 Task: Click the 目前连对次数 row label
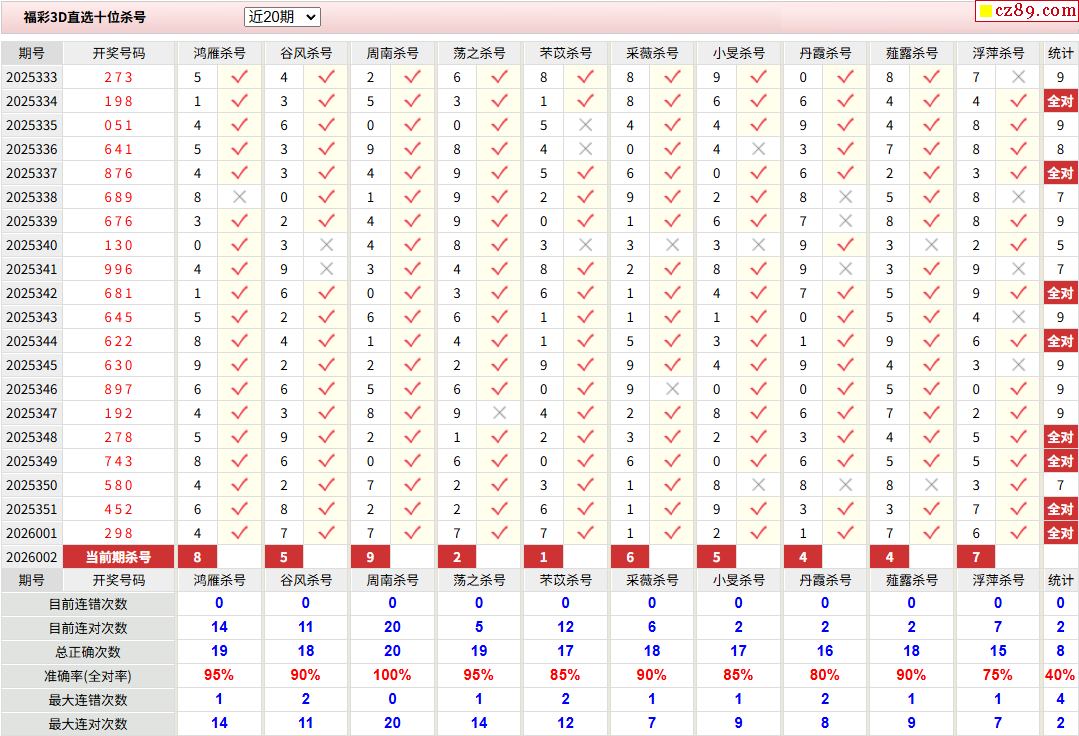[x=88, y=629]
